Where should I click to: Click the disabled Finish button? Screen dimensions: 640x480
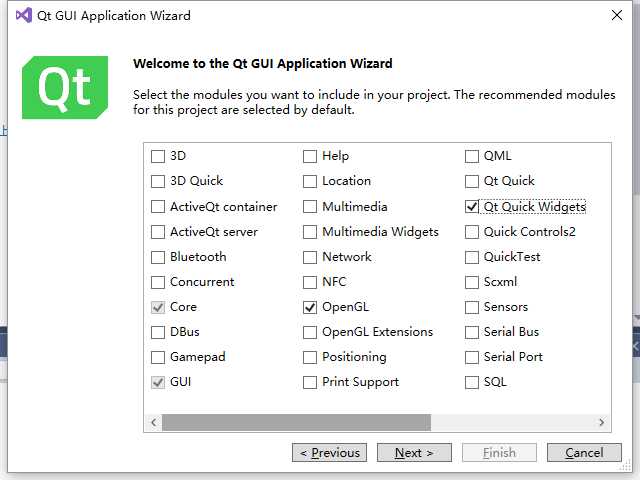tap(499, 453)
